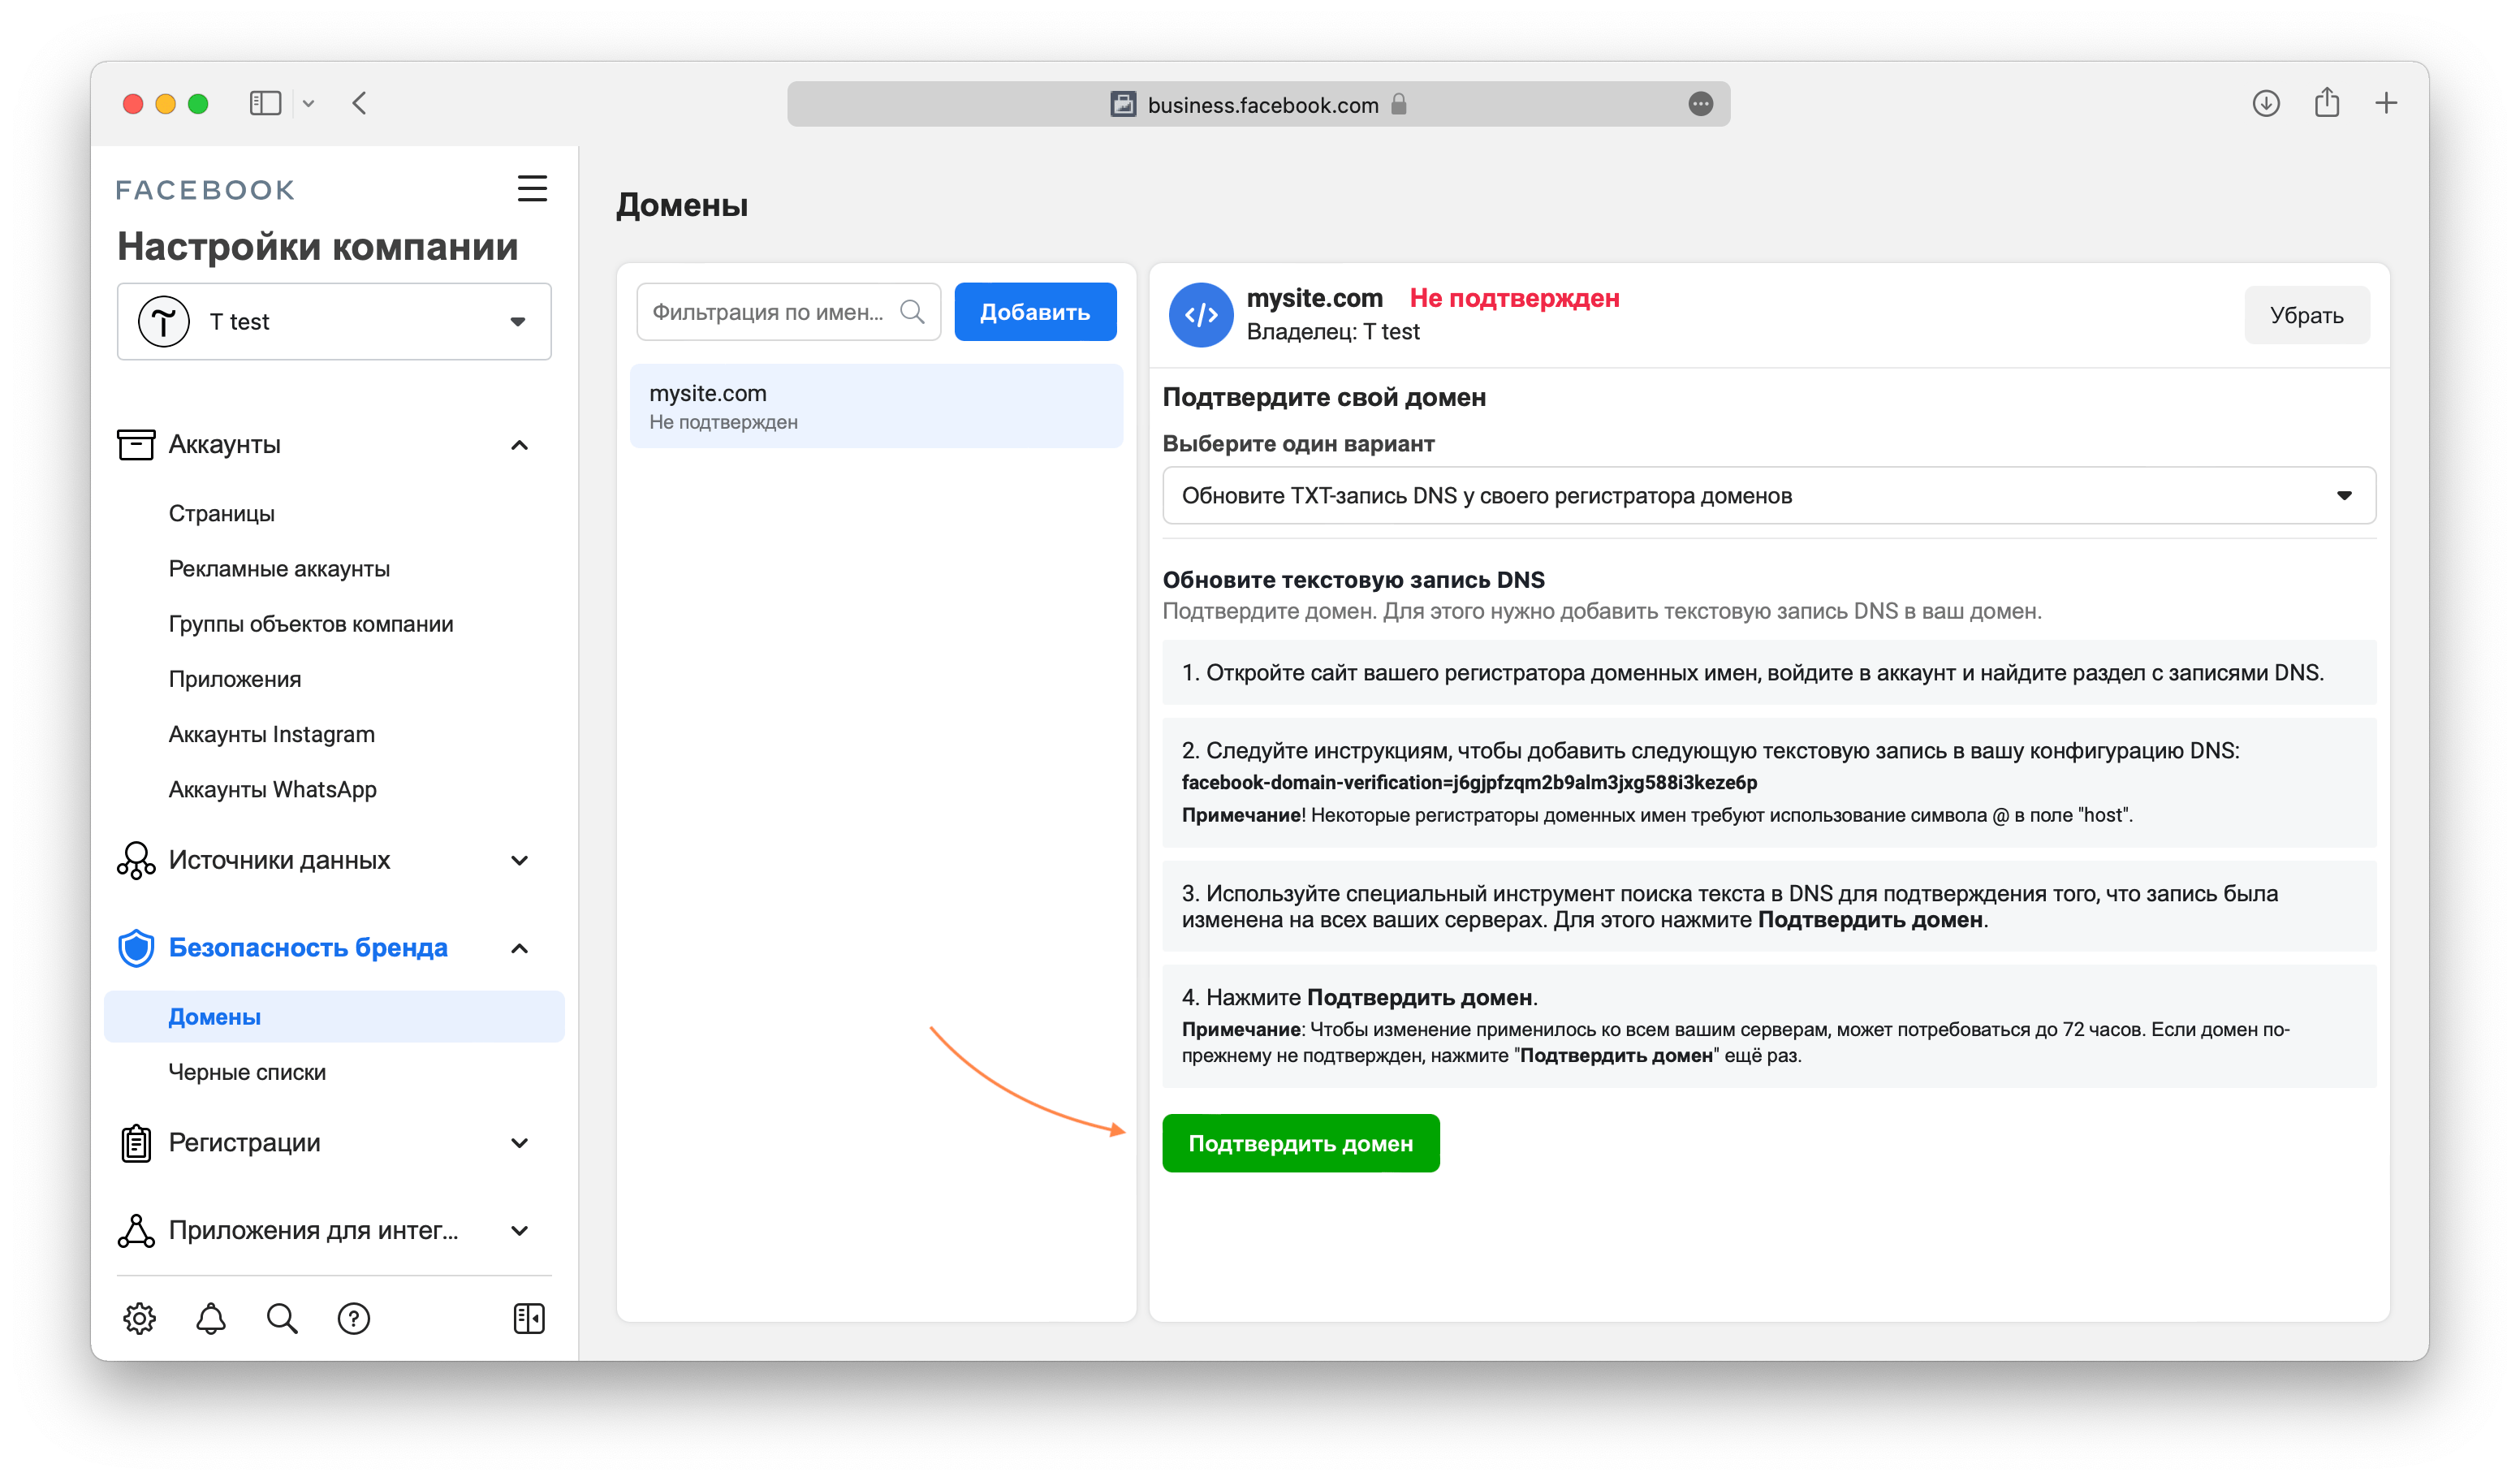Click the website icon in address bar

point(1123,104)
